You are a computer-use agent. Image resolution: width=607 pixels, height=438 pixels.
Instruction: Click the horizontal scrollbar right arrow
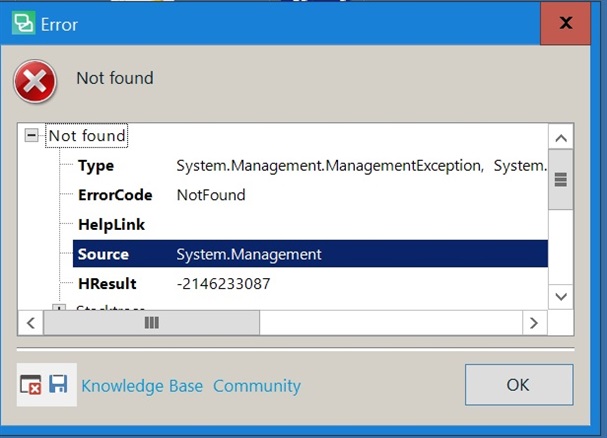tap(534, 323)
